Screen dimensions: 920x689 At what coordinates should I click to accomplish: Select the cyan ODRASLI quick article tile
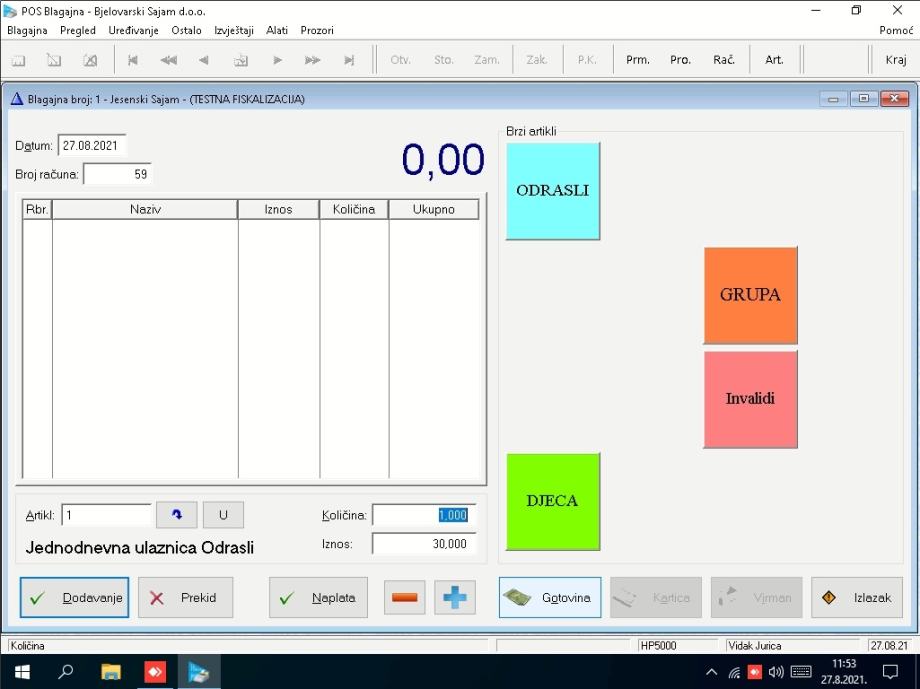(553, 191)
